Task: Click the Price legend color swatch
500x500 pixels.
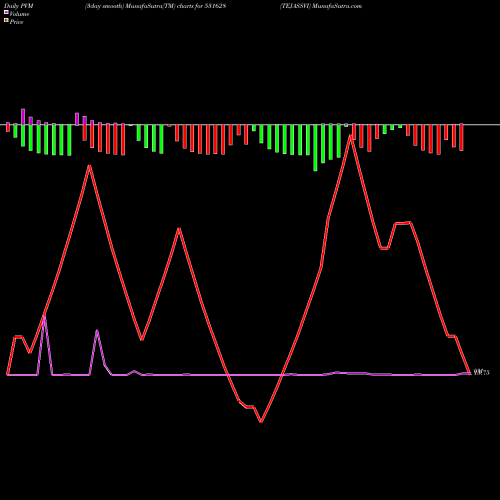Action: (x=6, y=21)
